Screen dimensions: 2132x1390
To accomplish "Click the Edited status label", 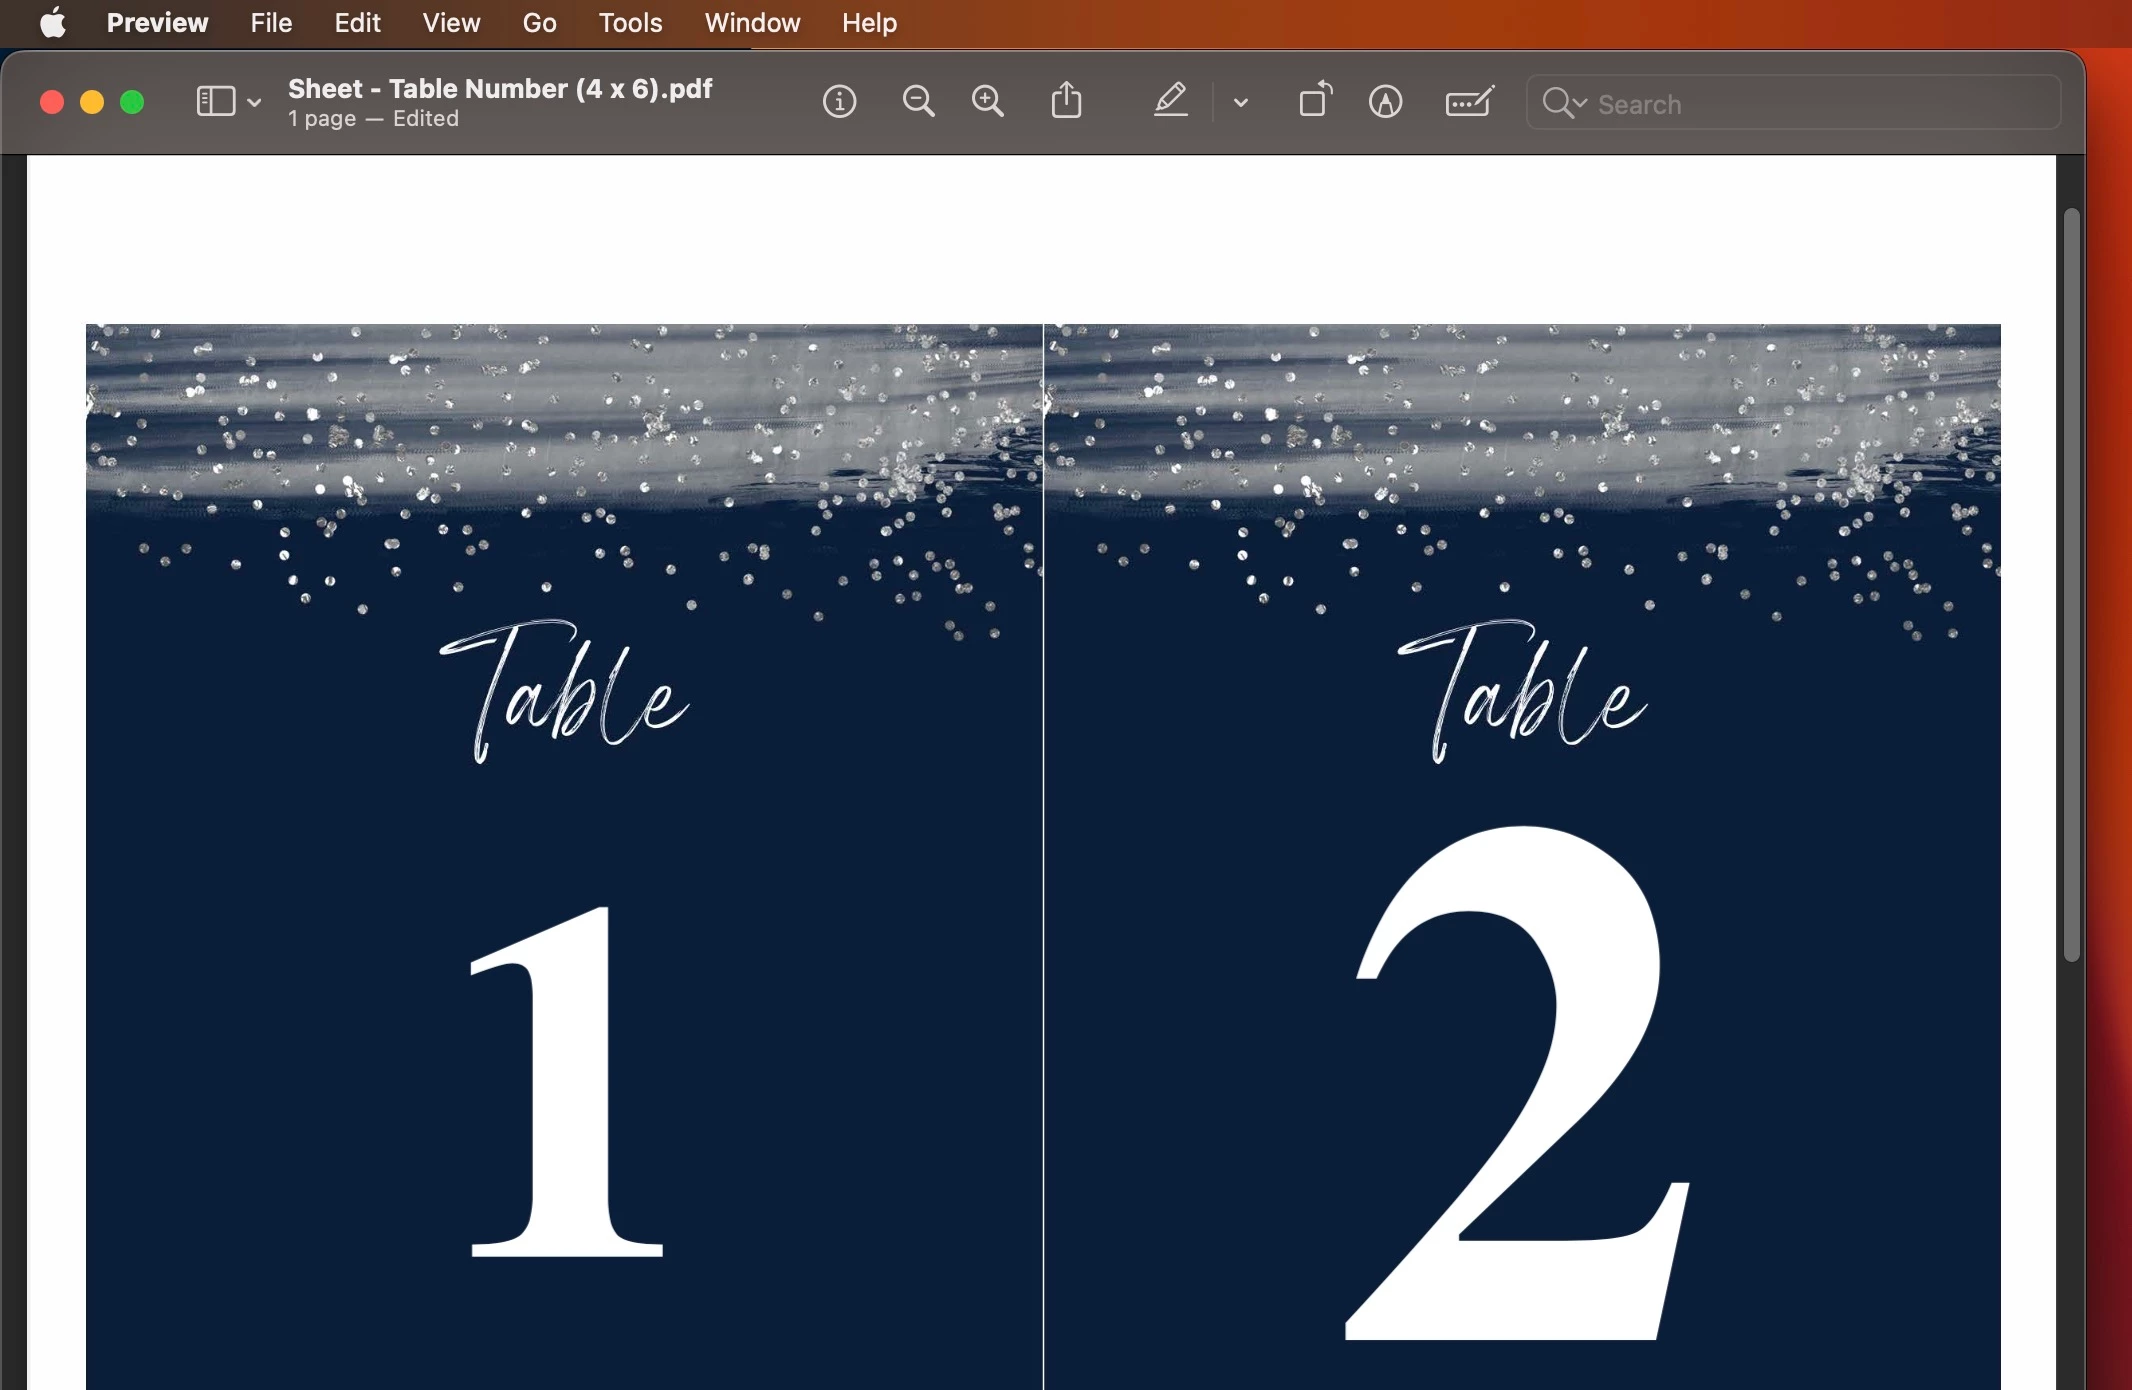I will [426, 119].
